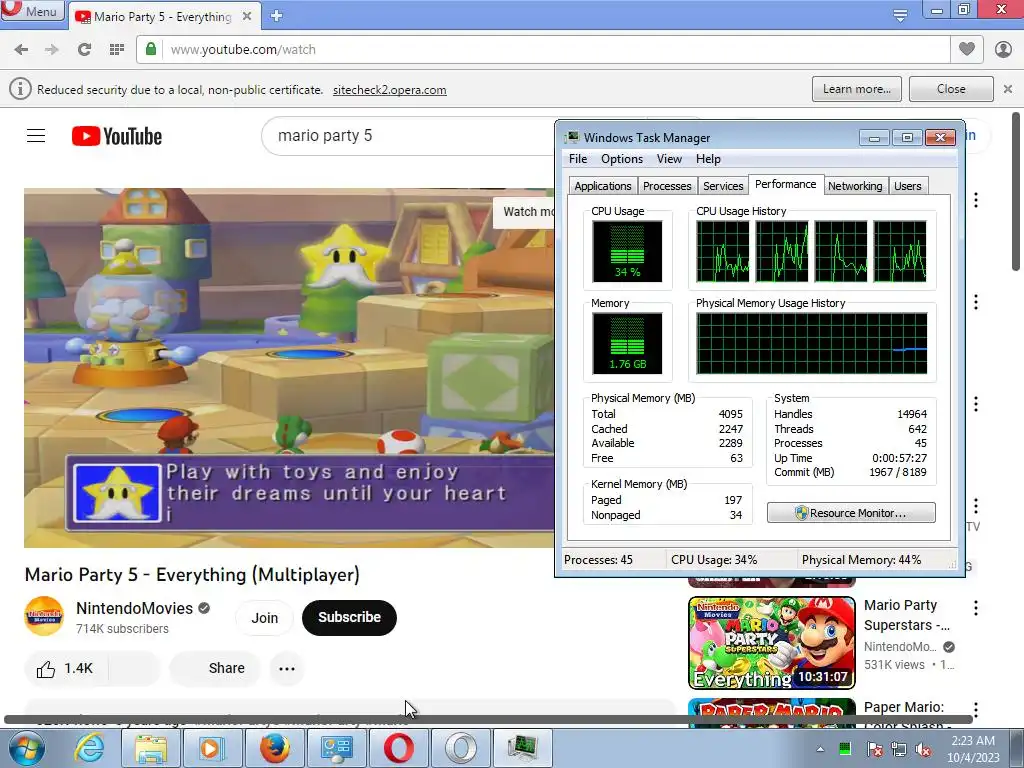The height and width of the screenshot is (768, 1024).
Task: Subscribe to NintendoMovies channel
Action: 349,618
